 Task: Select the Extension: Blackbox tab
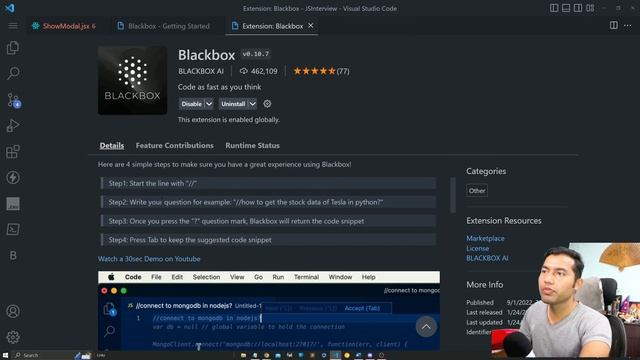click(x=272, y=26)
